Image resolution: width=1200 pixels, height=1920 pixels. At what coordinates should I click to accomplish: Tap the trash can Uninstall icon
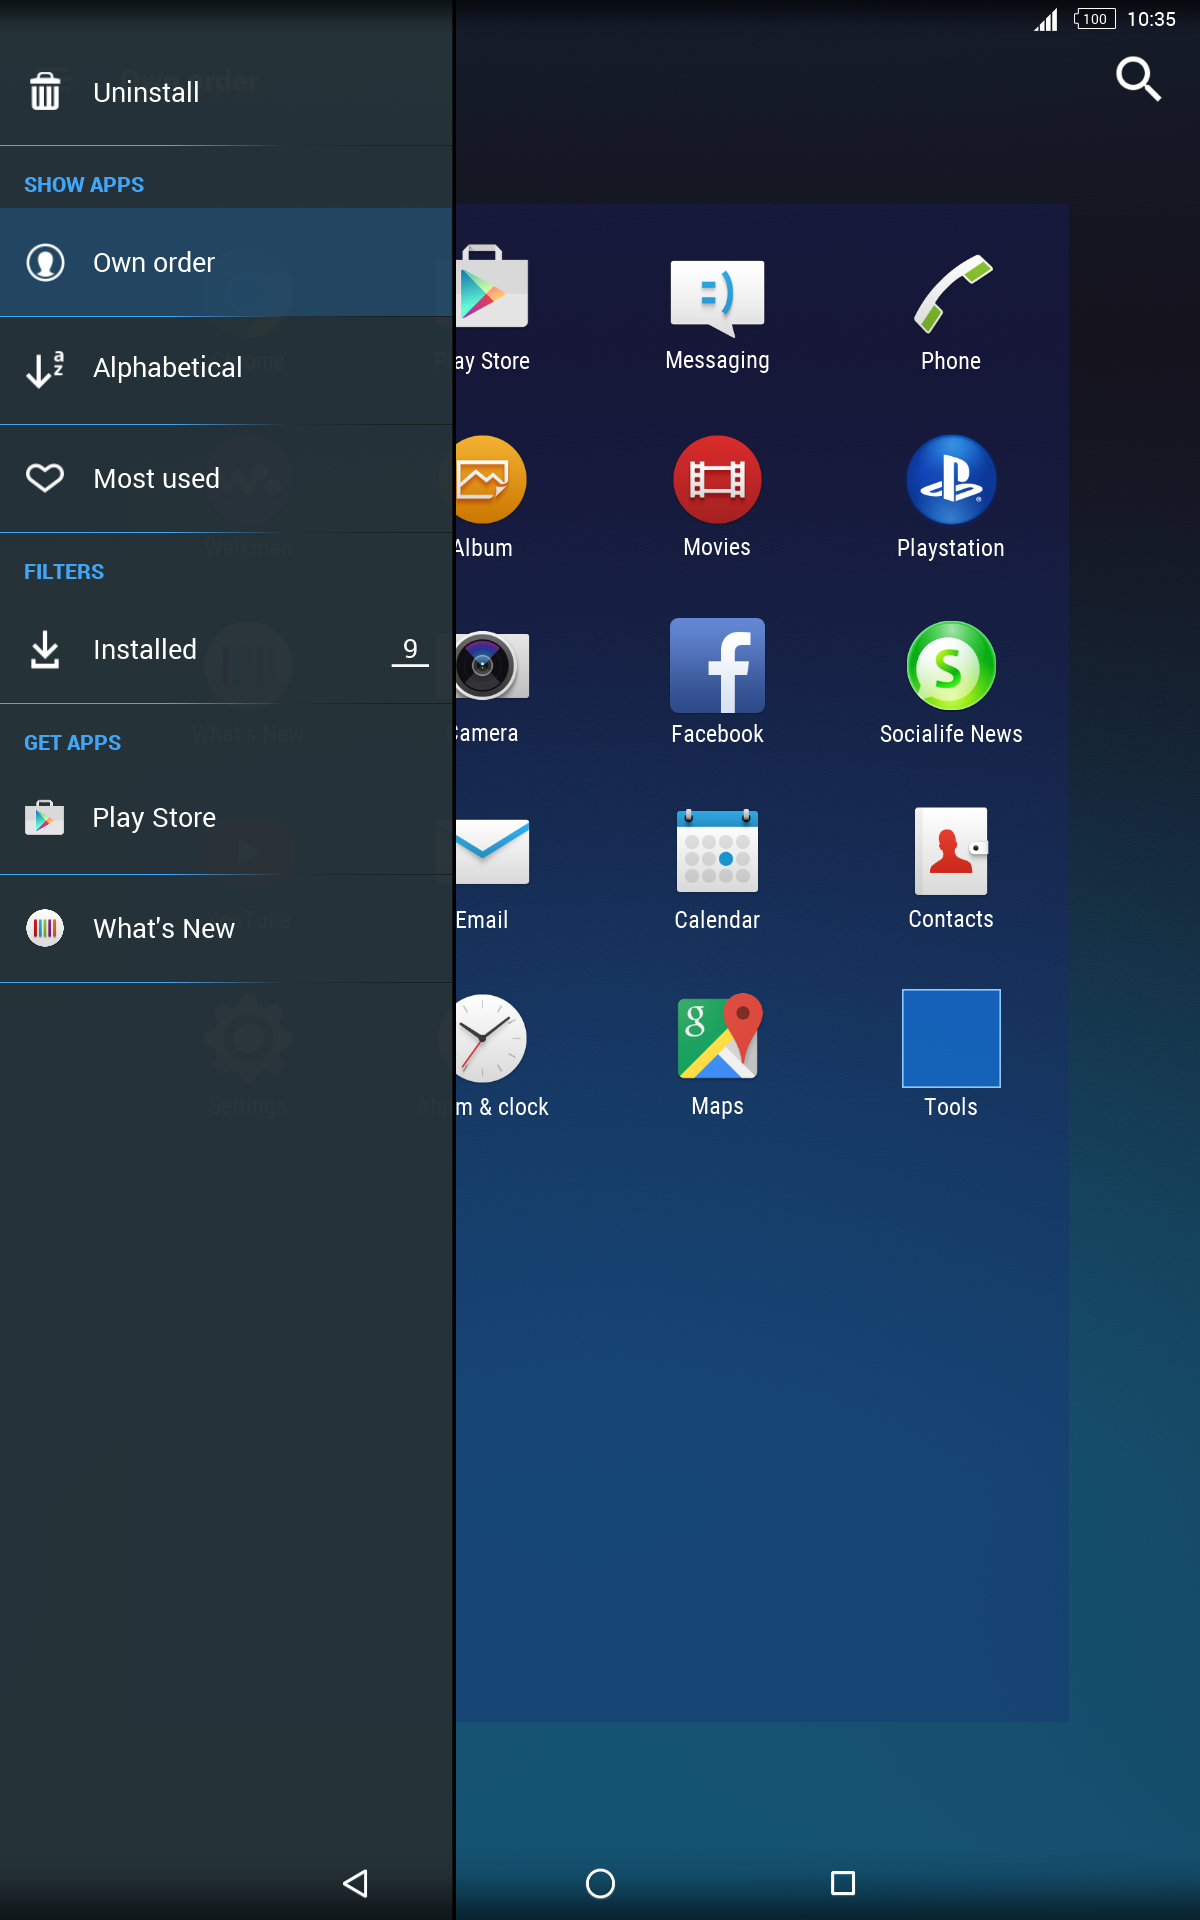click(x=45, y=92)
